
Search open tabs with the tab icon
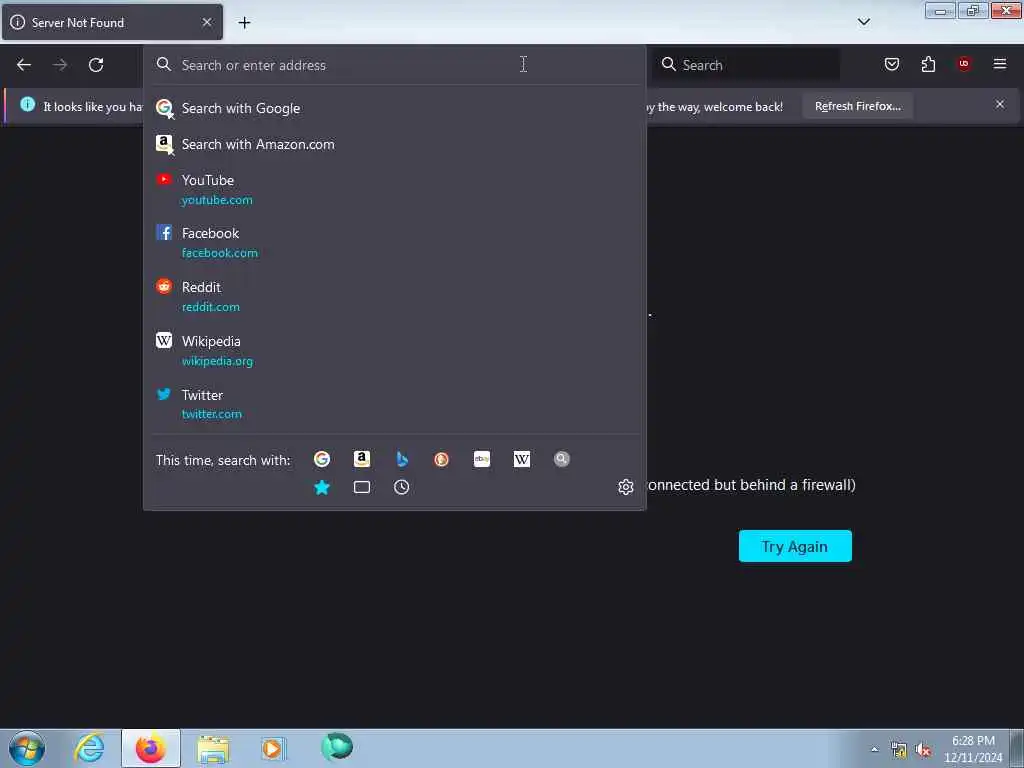(x=362, y=487)
